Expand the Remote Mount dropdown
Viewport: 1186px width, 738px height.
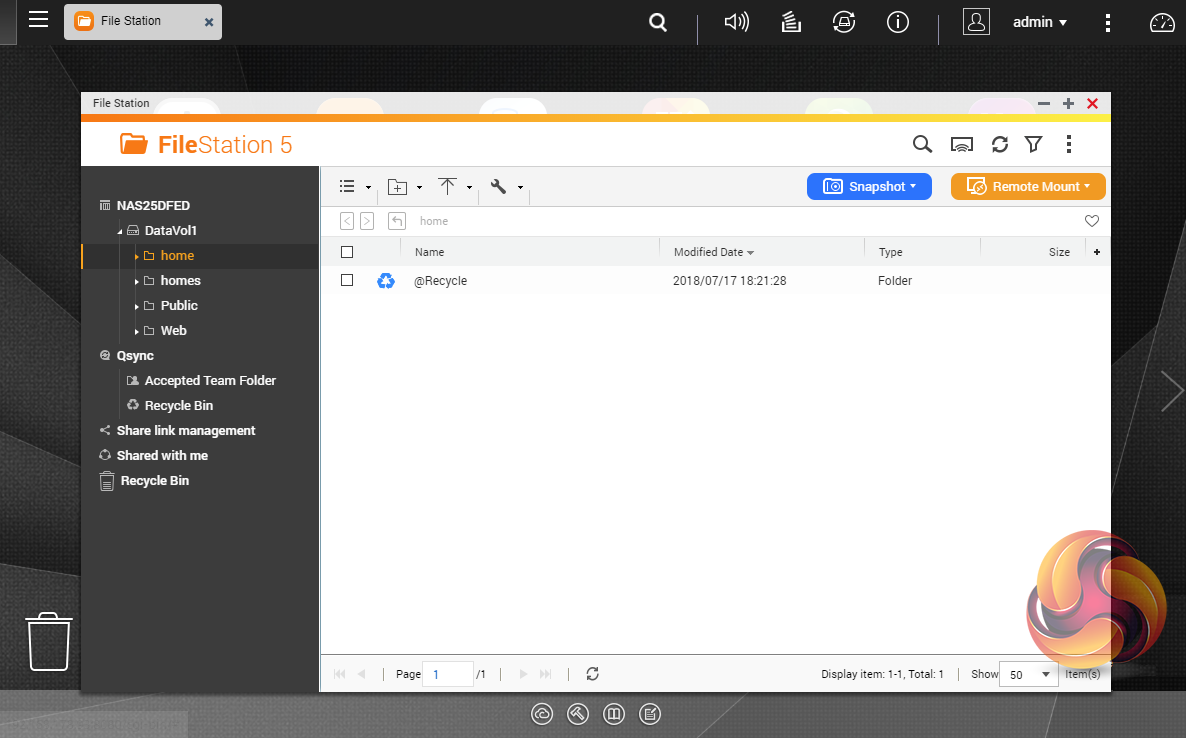coord(1027,186)
